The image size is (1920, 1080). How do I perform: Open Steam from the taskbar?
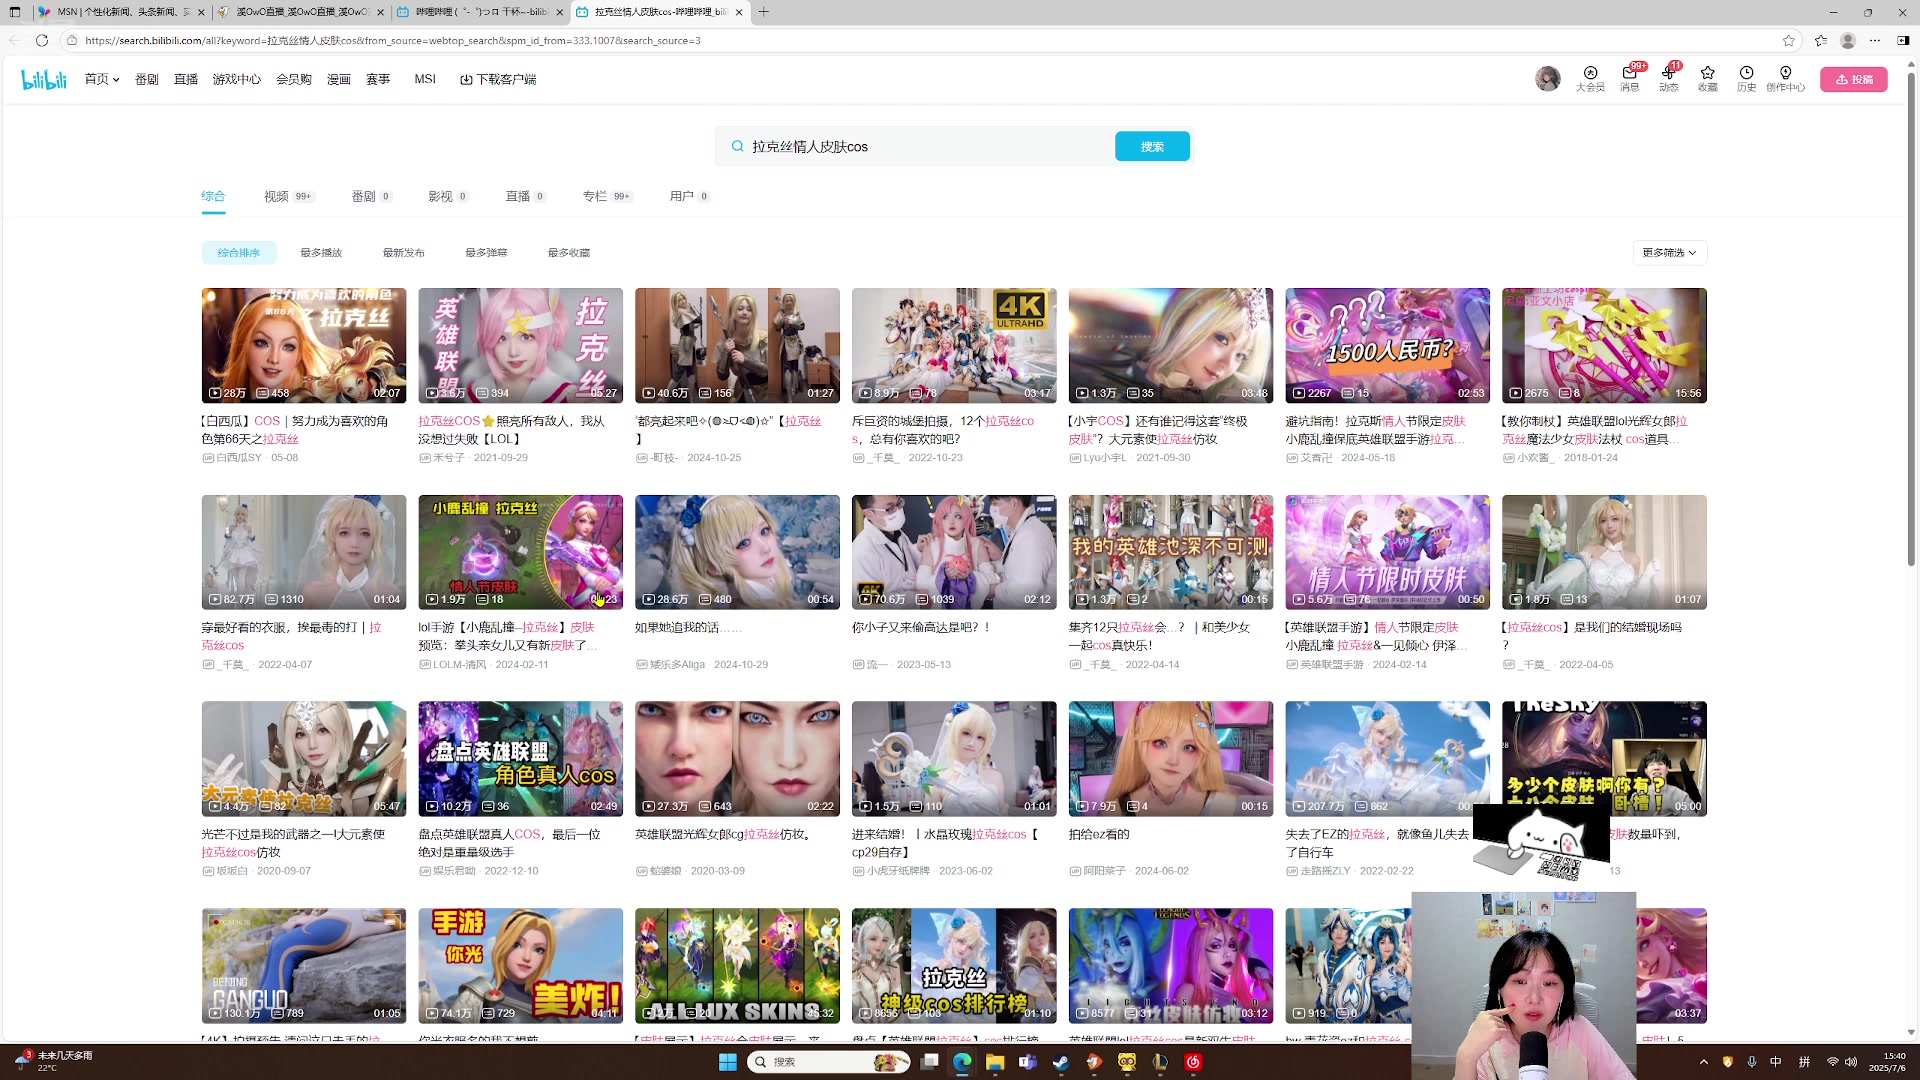pyautogui.click(x=1060, y=1062)
